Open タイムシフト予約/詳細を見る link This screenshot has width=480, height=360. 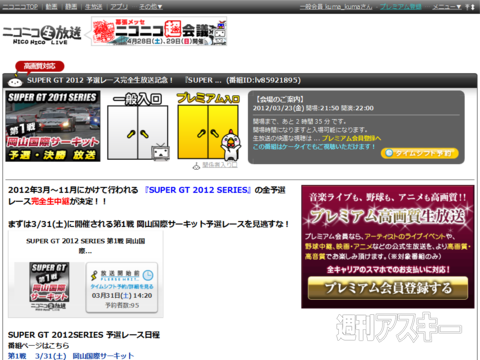[122, 287]
